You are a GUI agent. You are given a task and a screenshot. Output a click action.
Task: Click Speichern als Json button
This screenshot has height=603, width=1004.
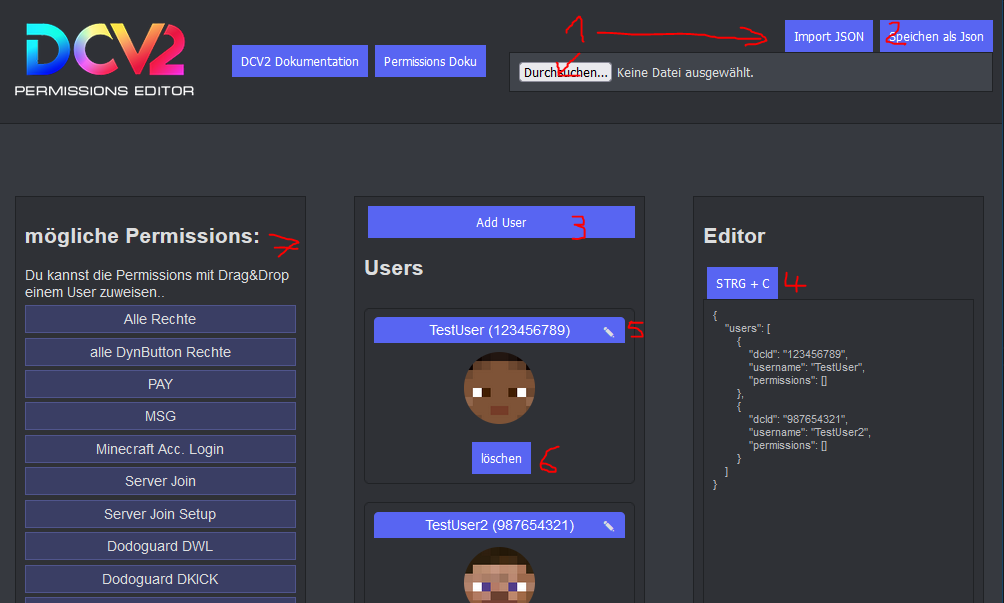936,36
